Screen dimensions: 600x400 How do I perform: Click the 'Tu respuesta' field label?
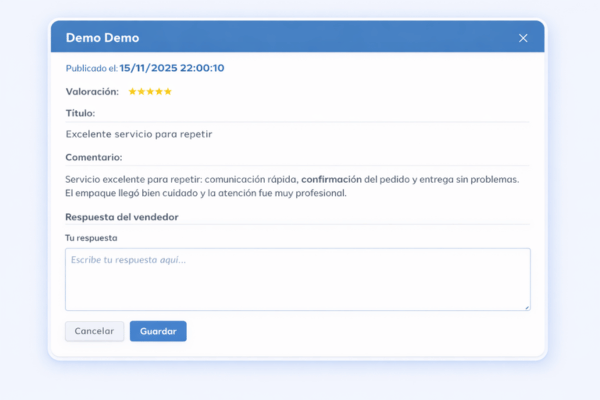91,238
